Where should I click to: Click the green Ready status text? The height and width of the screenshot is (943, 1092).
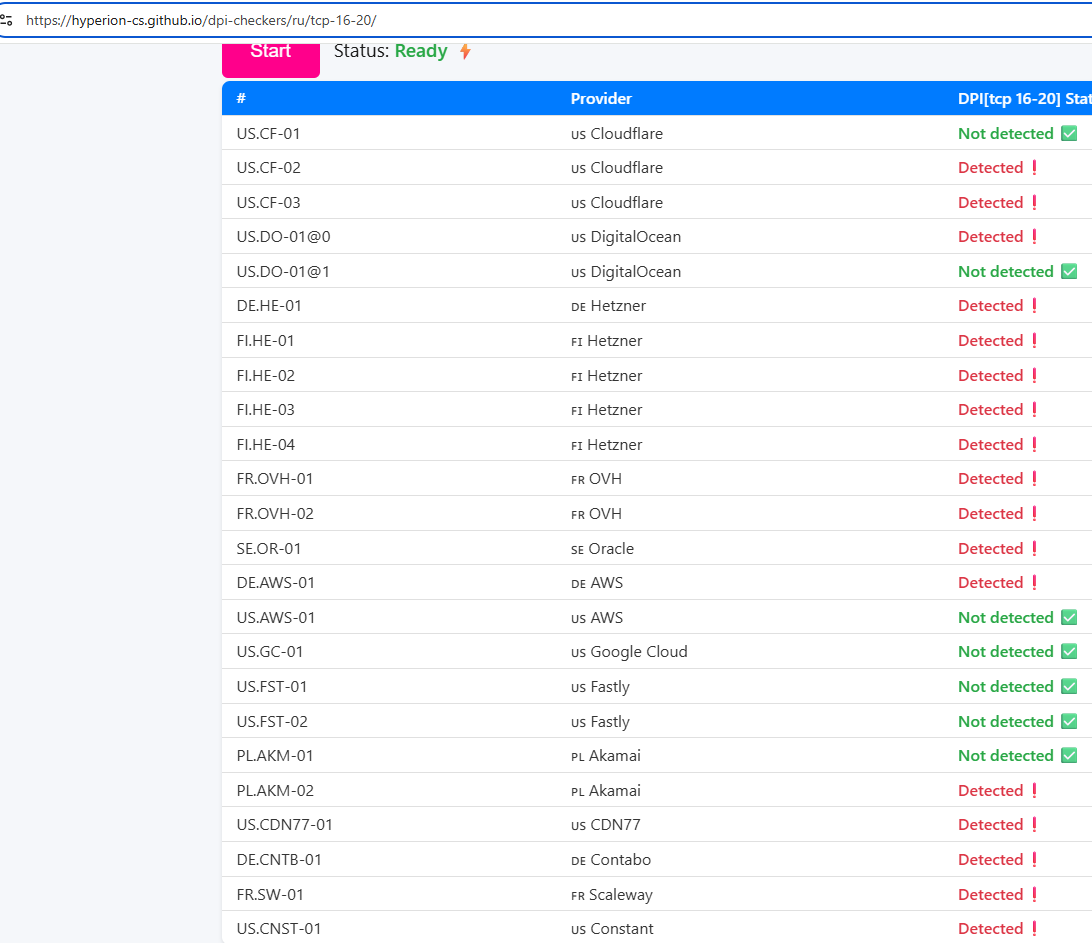pos(421,51)
